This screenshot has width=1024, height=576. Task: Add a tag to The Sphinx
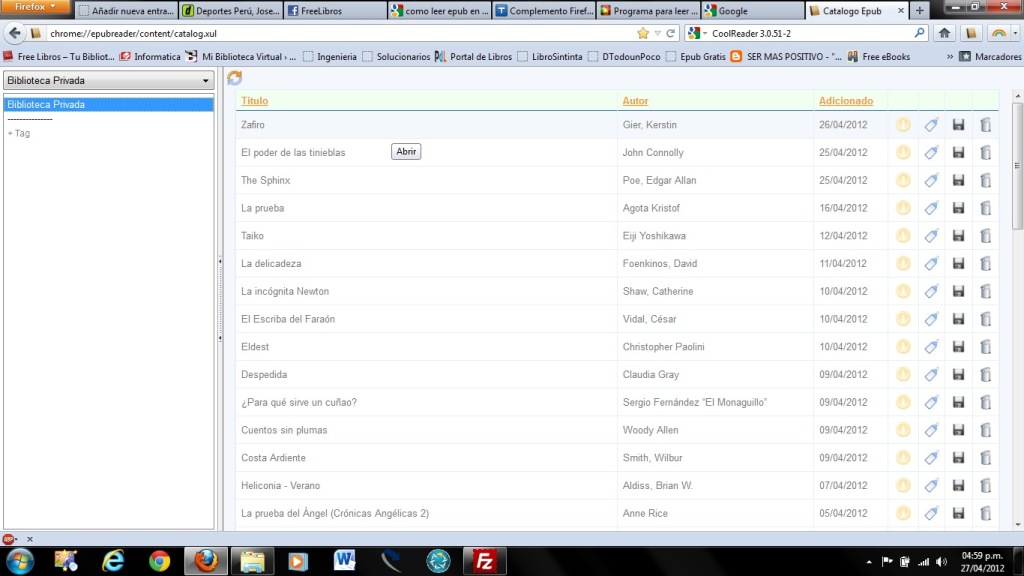point(931,180)
